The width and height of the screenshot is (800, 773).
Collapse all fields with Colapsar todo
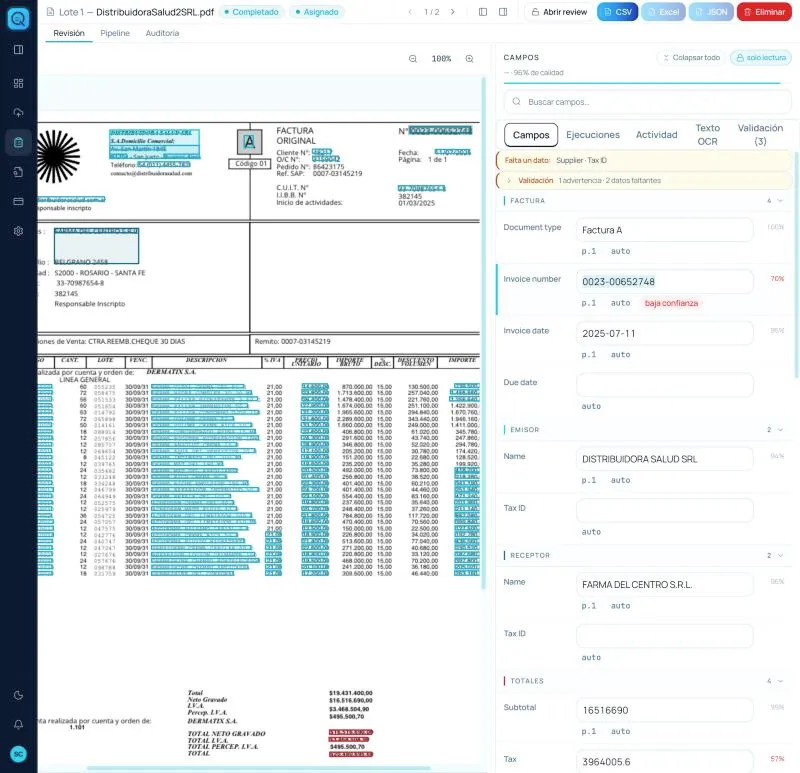(691, 58)
